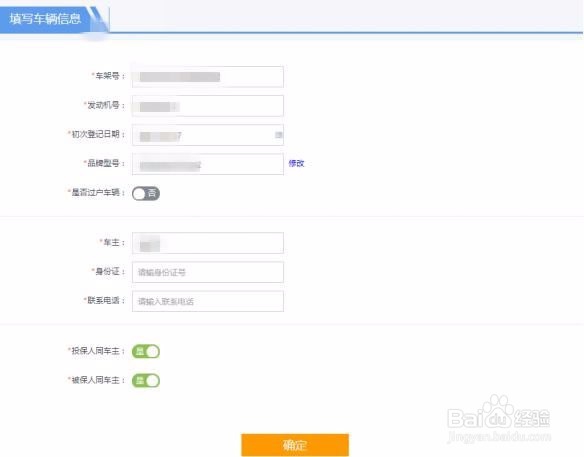The width and height of the screenshot is (584, 457).
Task: Click the 车架号 input field
Action: tap(208, 77)
